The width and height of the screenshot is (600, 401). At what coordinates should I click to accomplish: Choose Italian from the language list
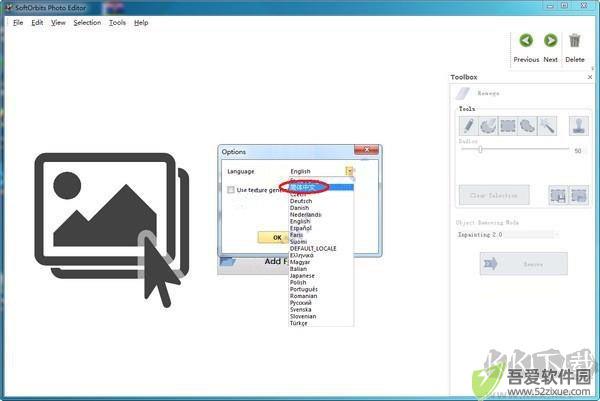point(321,269)
